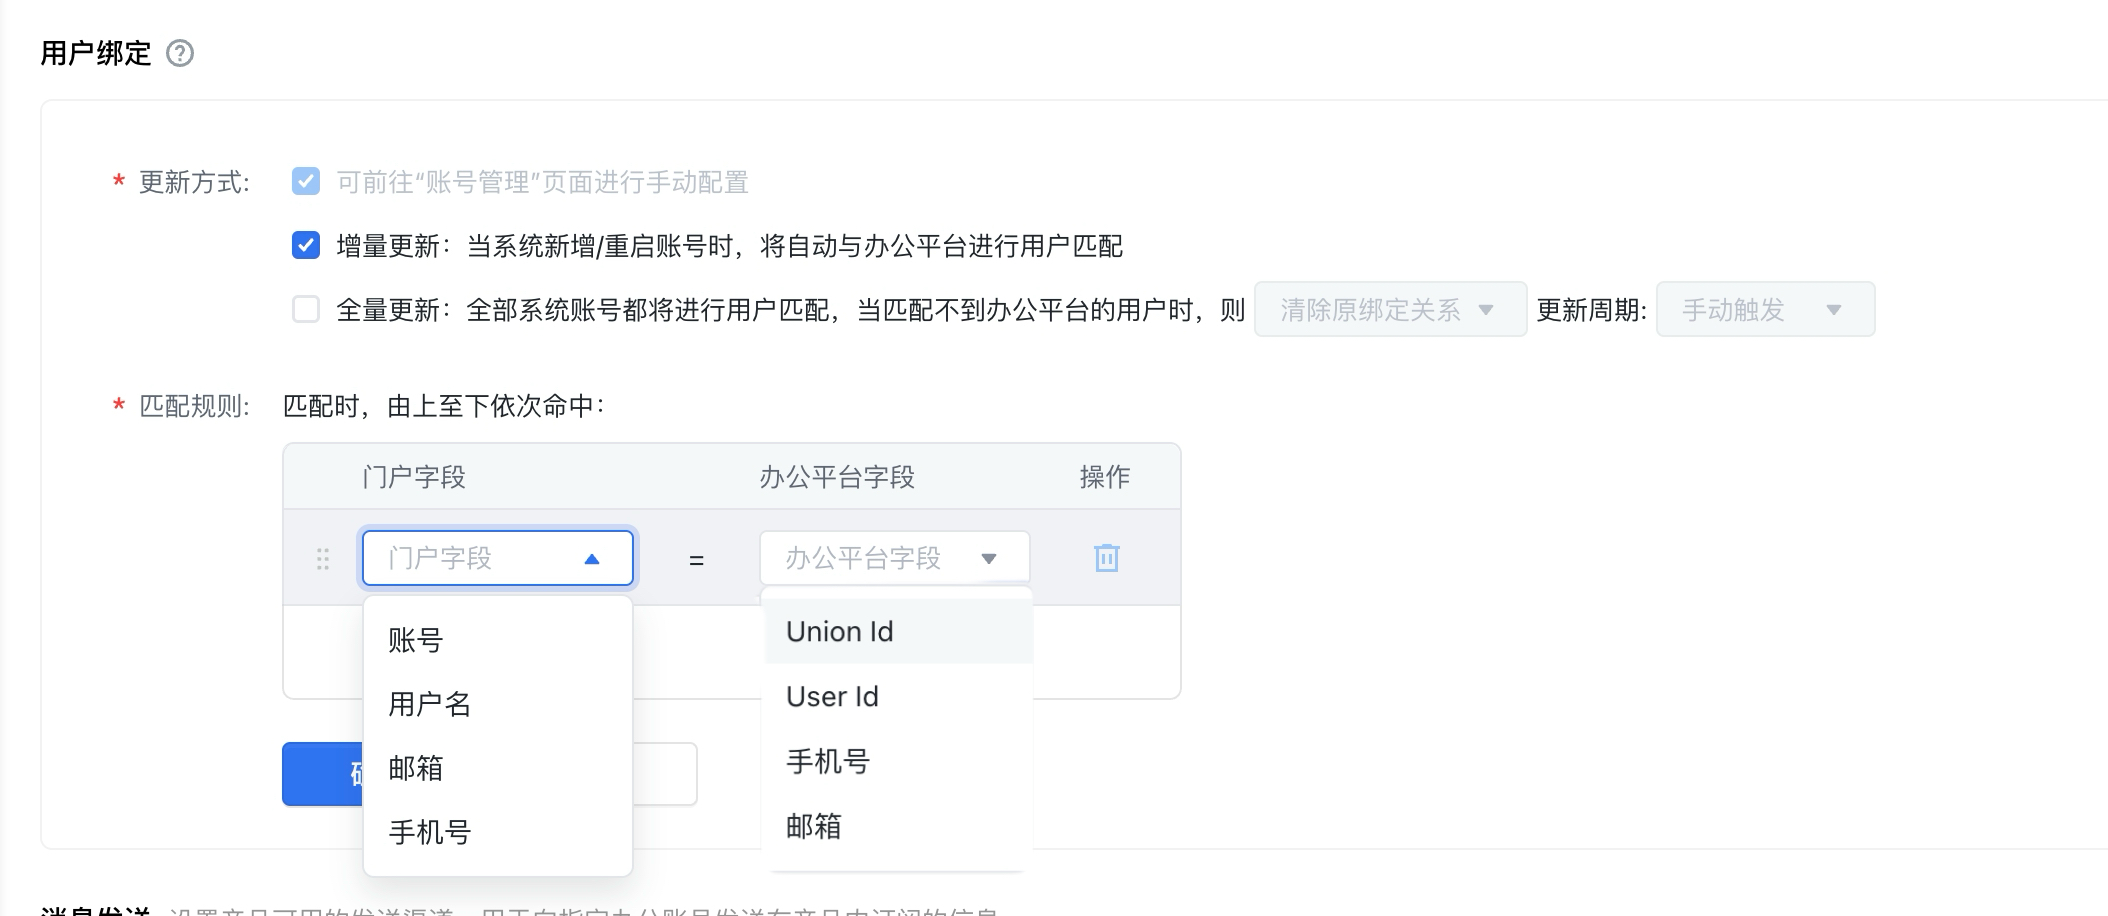Choose 手机号 in the portal field list

(498, 832)
